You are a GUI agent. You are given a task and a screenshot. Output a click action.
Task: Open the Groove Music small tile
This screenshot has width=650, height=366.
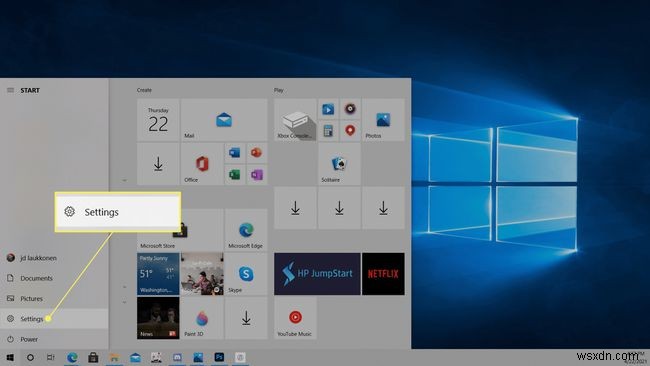[x=350, y=109]
